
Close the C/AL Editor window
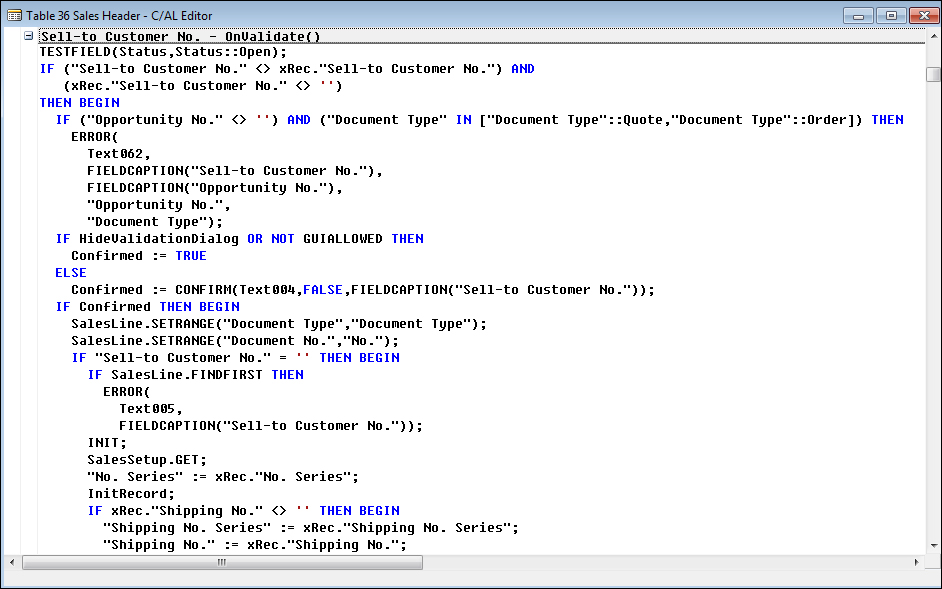pyautogui.click(x=925, y=16)
